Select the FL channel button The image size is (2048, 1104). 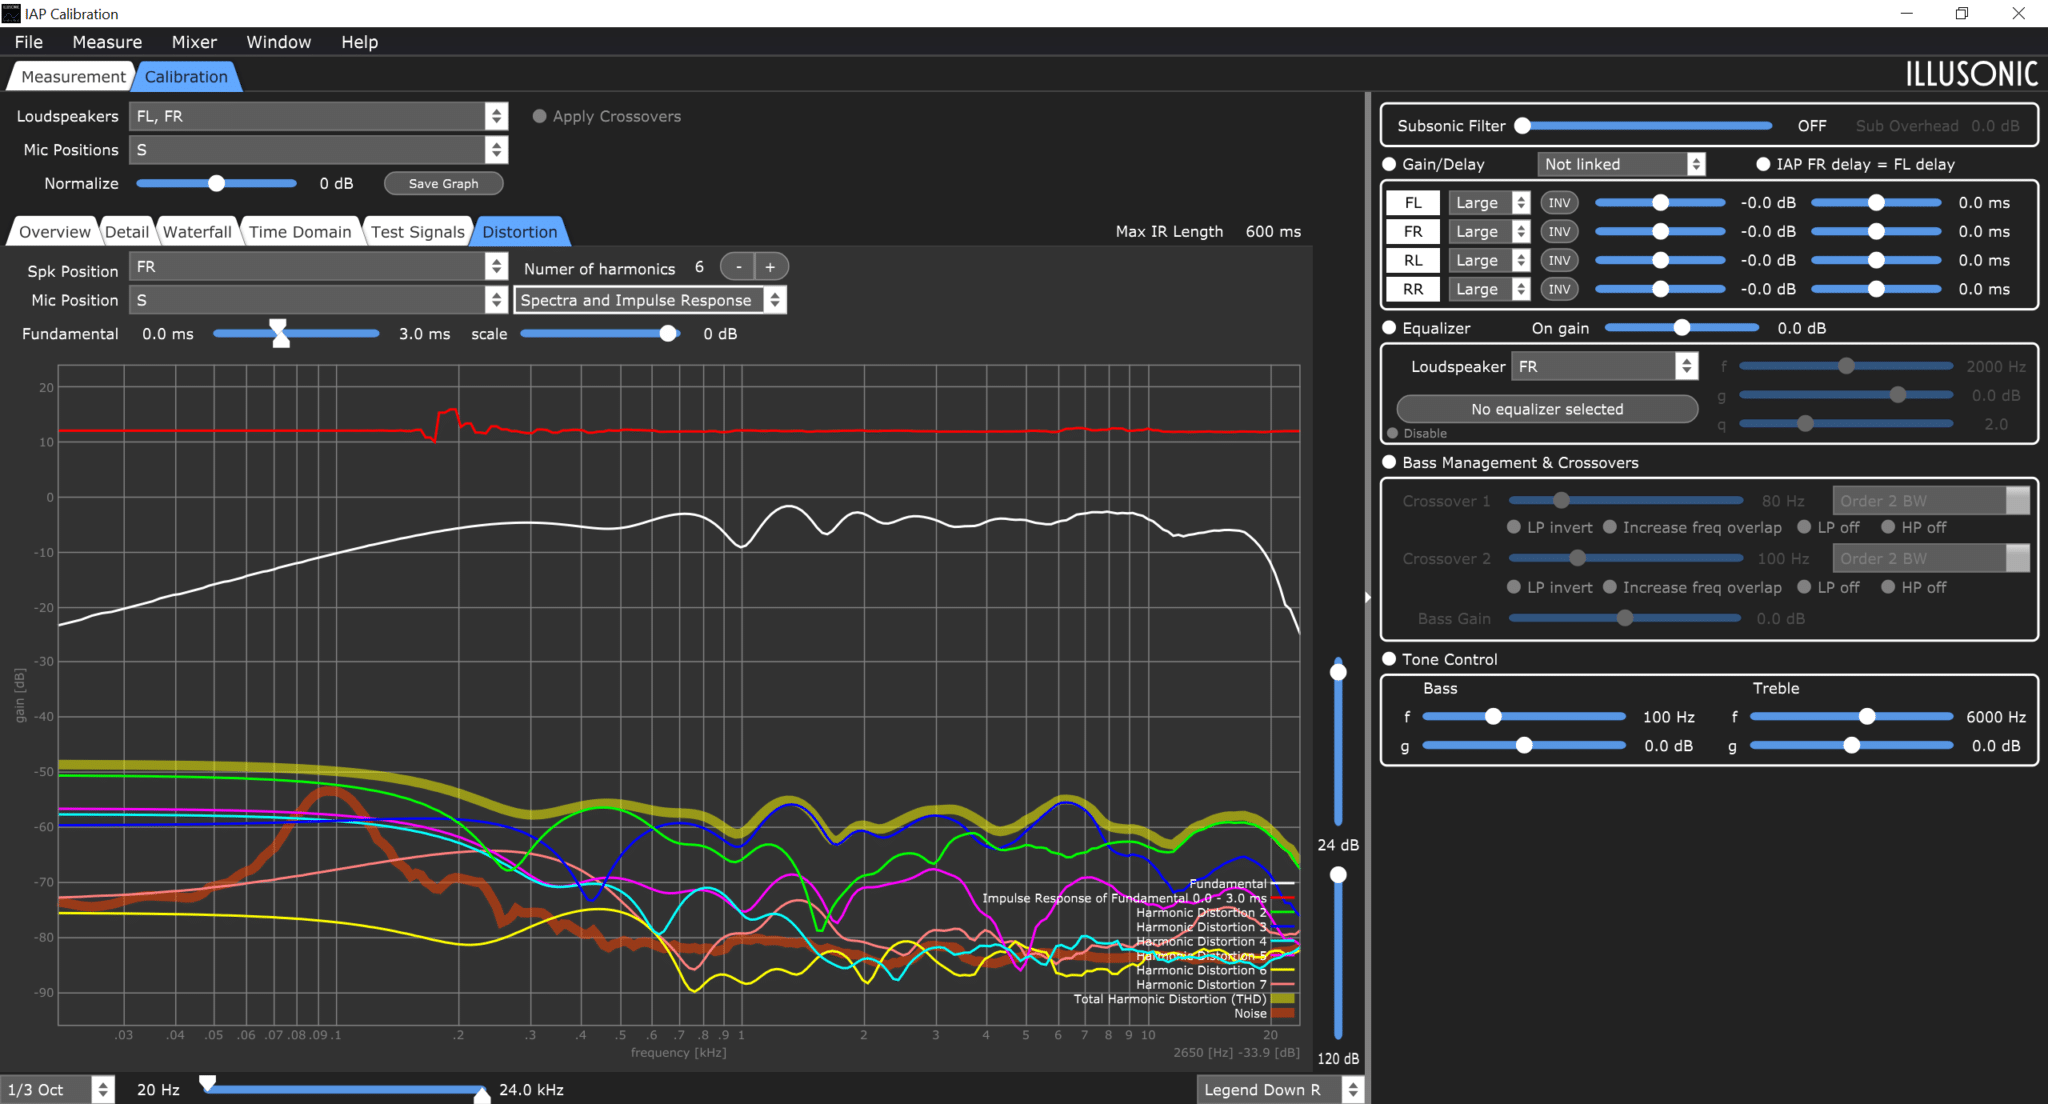tap(1413, 203)
